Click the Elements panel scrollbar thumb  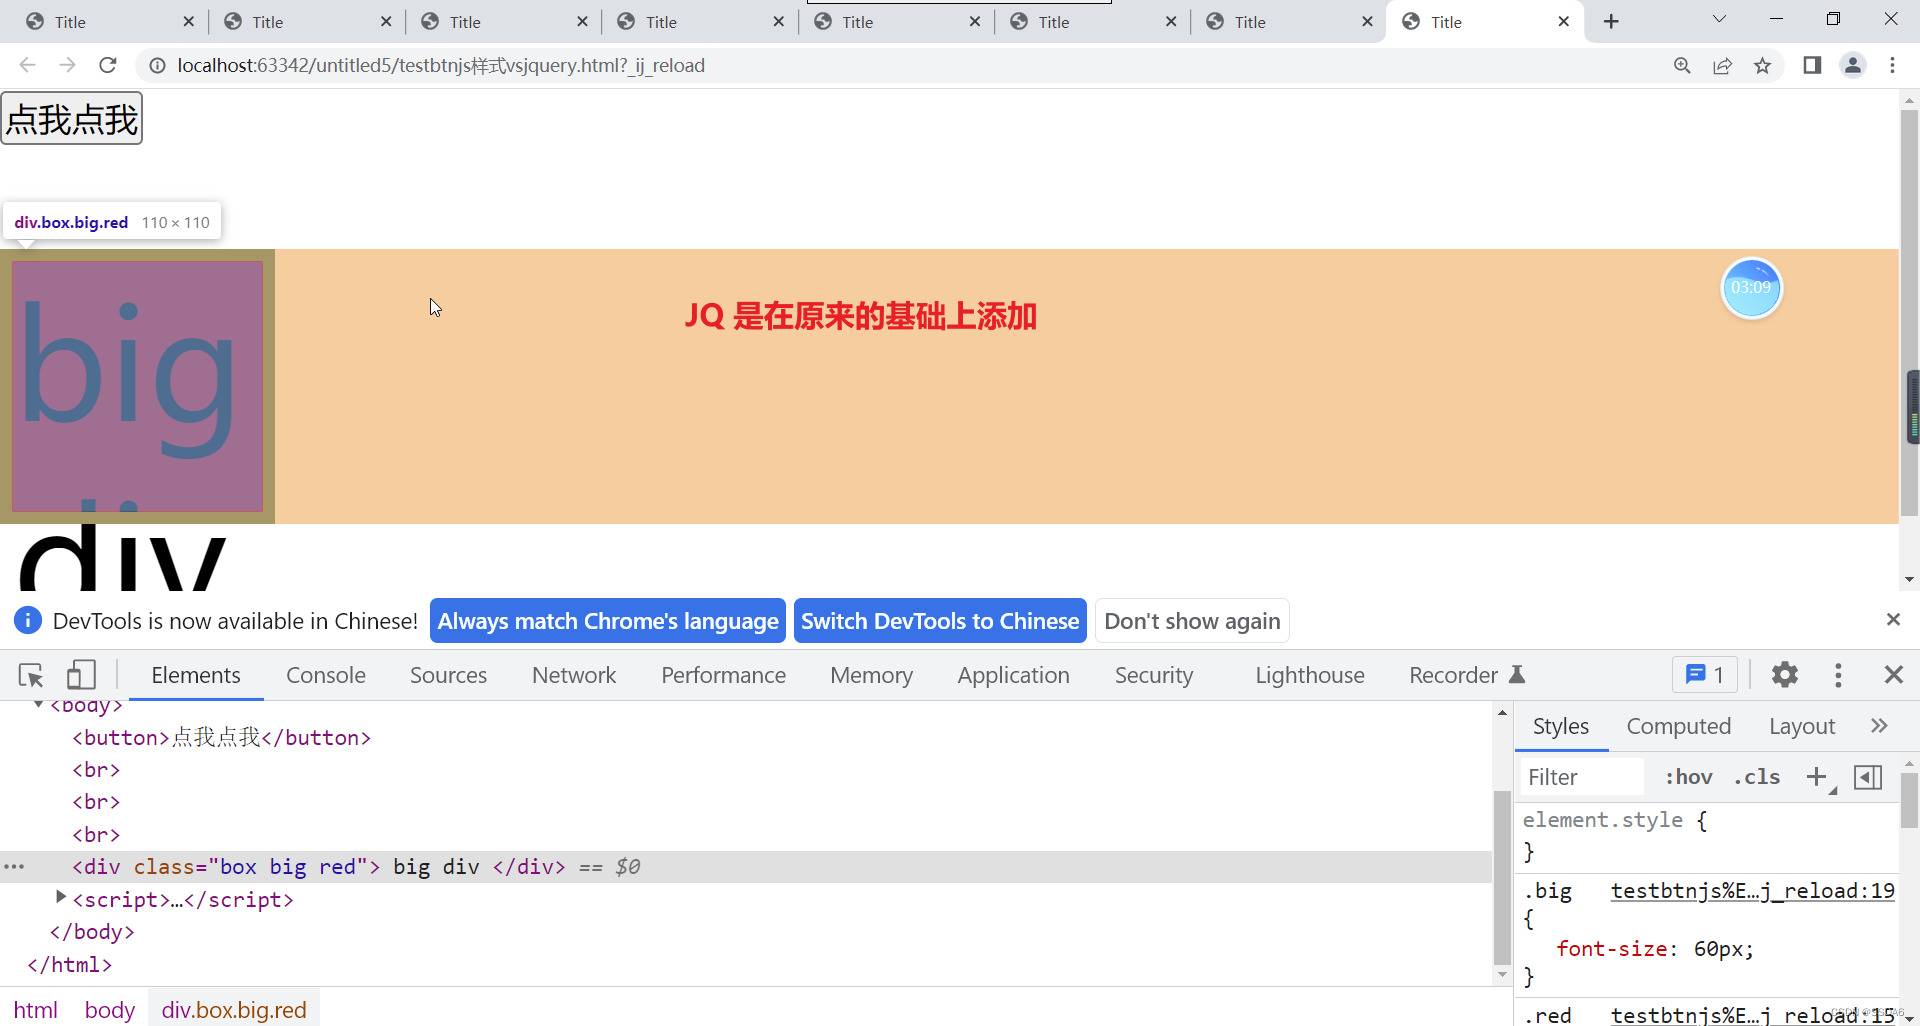point(1501,877)
